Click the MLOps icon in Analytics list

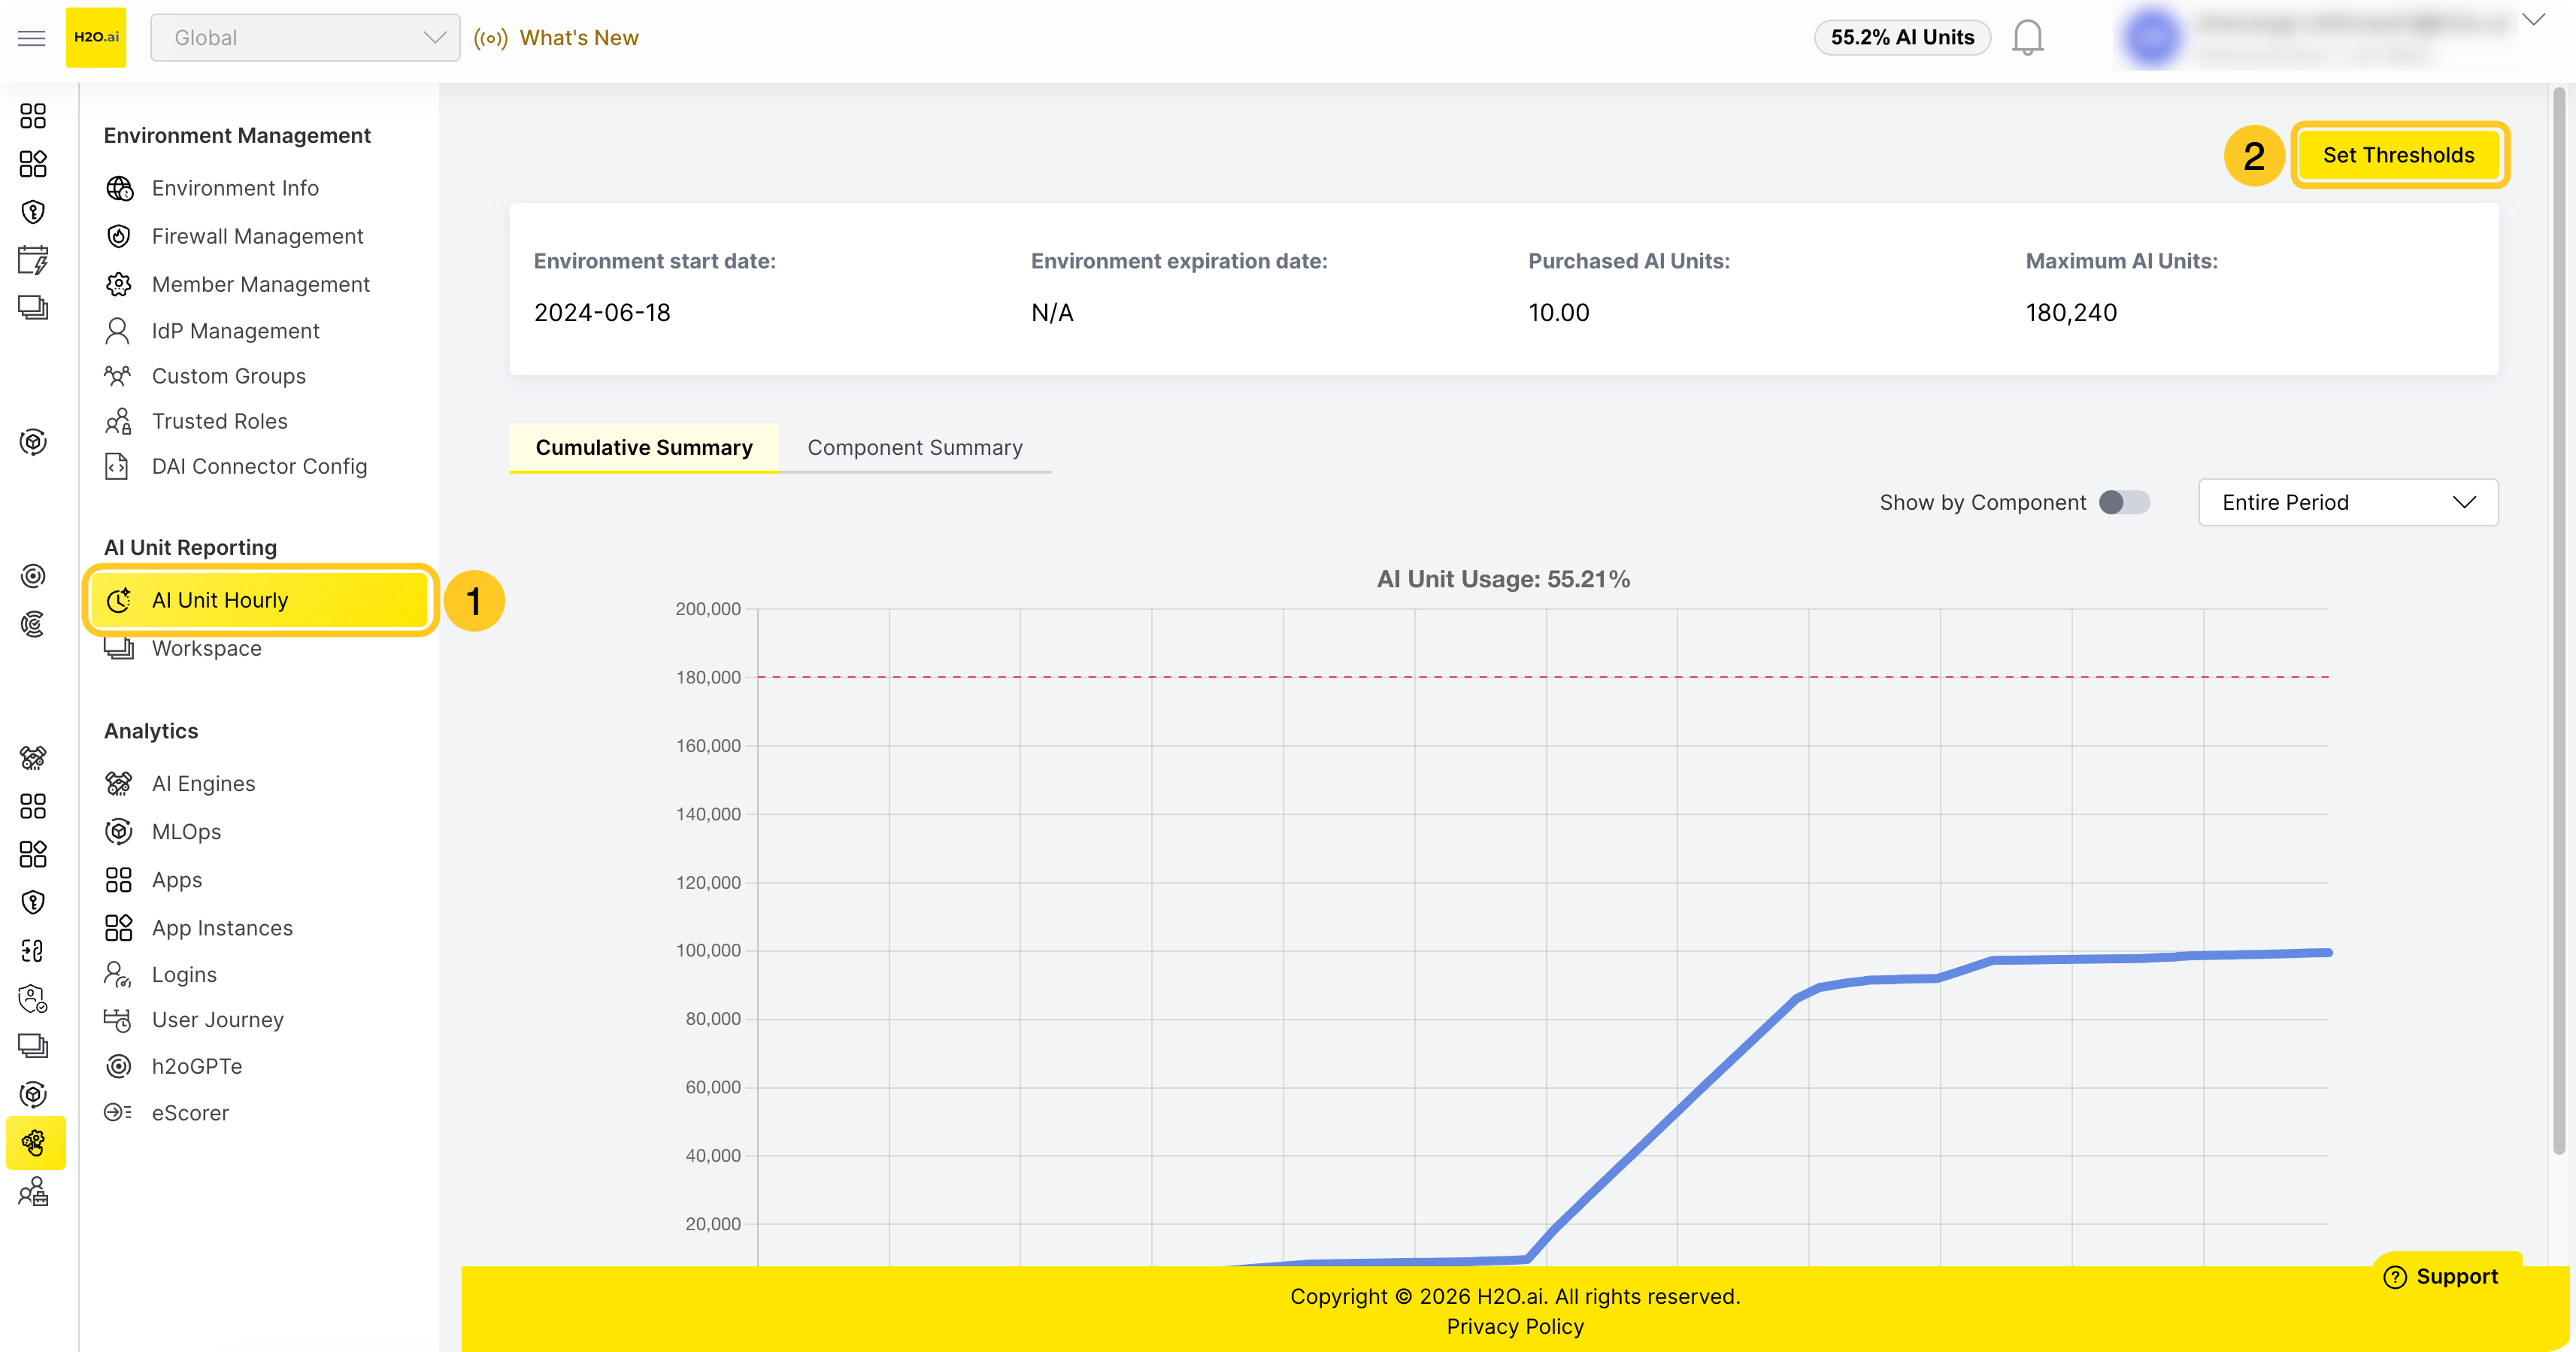119,831
